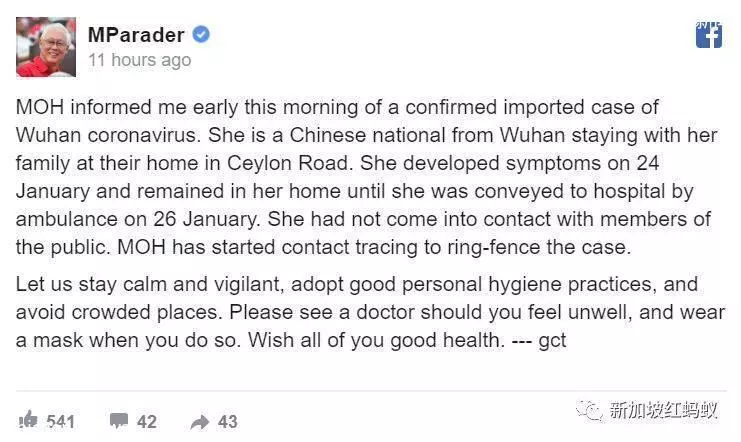Click the words "Ceylon Road" in the post

coord(288,163)
